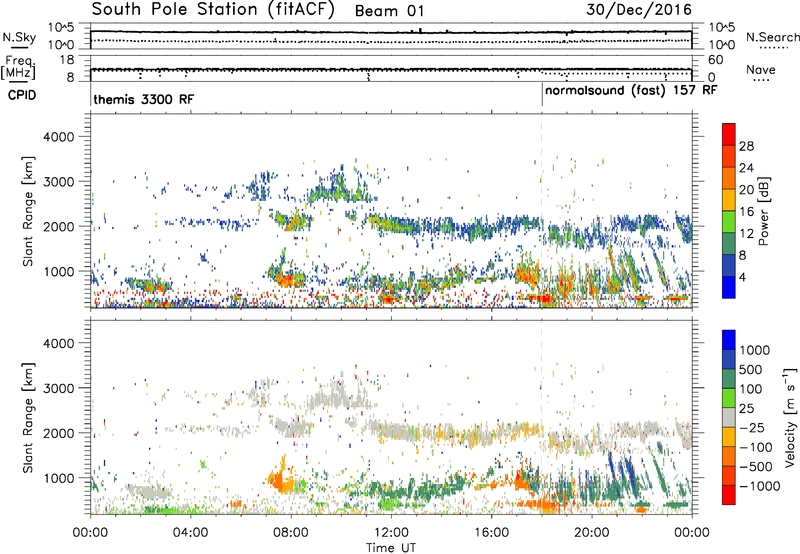The width and height of the screenshot is (800, 554).
Task: Click the '20:00' time axis label
Action: coord(592,533)
